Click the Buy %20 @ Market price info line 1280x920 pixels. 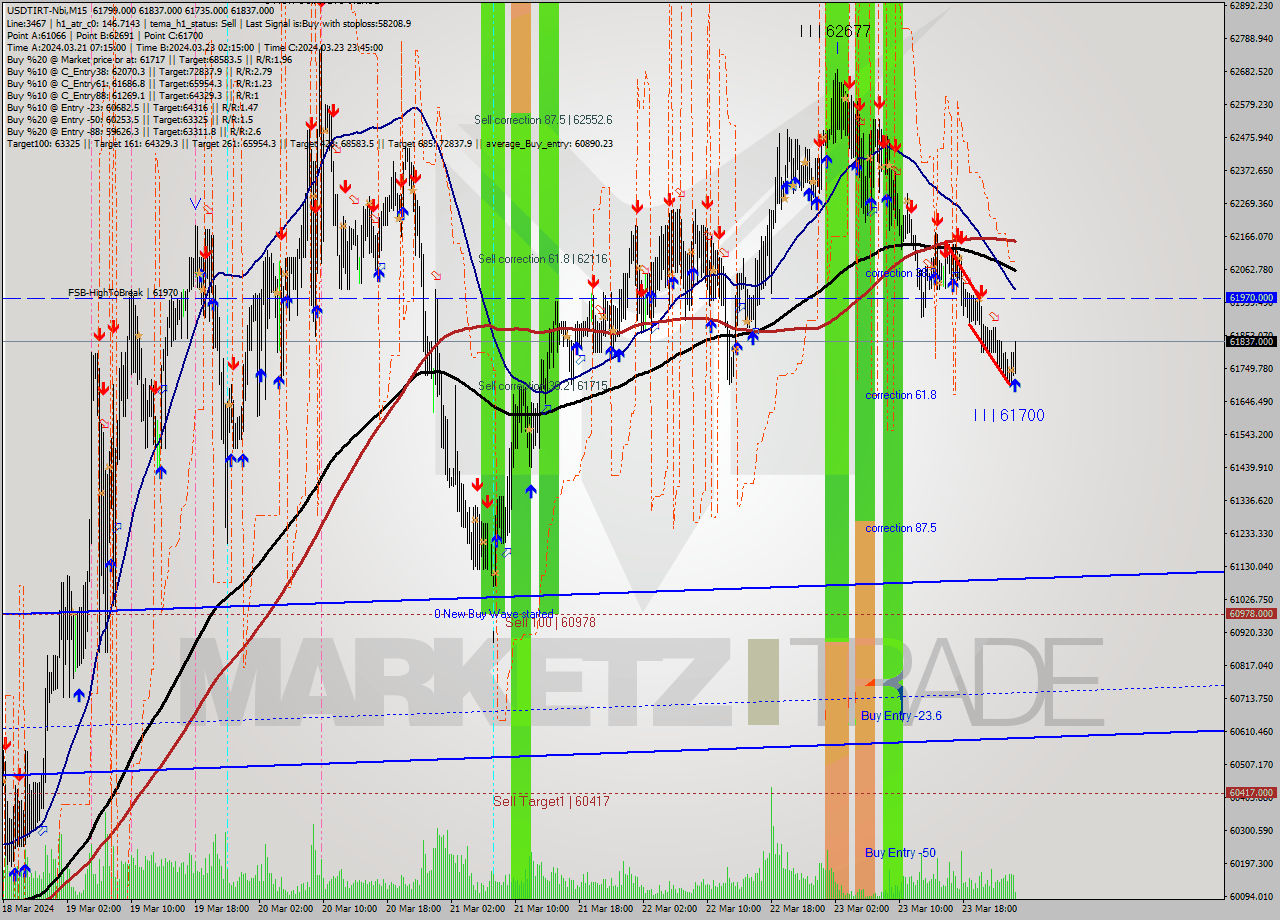[x=149, y=59]
